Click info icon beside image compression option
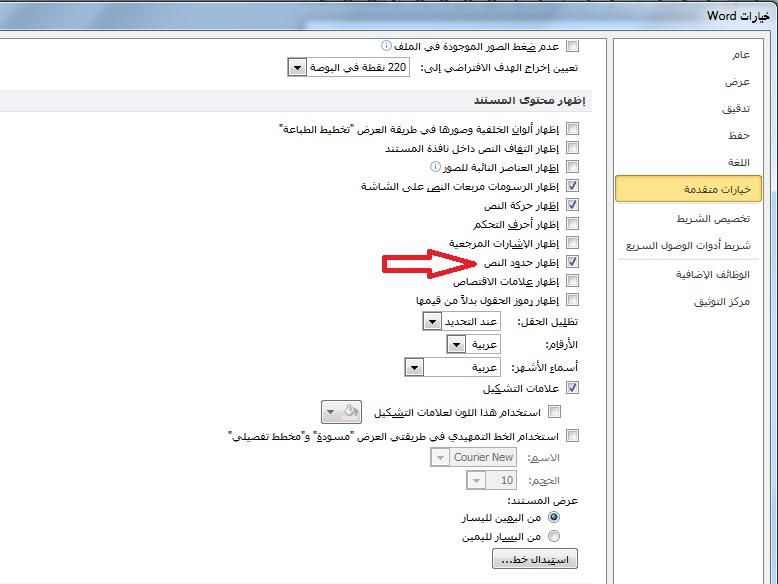Image resolution: width=778 pixels, height=584 pixels. coord(386,46)
